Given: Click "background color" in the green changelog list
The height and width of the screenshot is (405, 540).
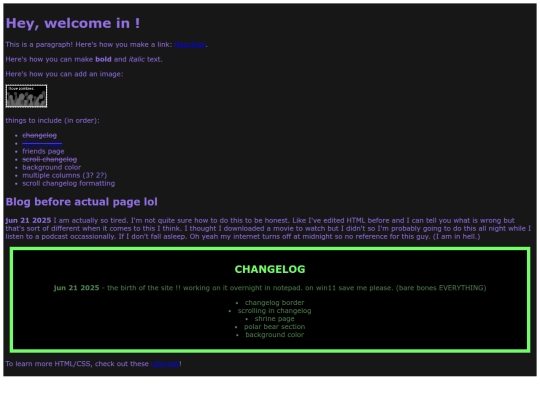Looking at the screenshot, I should pos(274,335).
